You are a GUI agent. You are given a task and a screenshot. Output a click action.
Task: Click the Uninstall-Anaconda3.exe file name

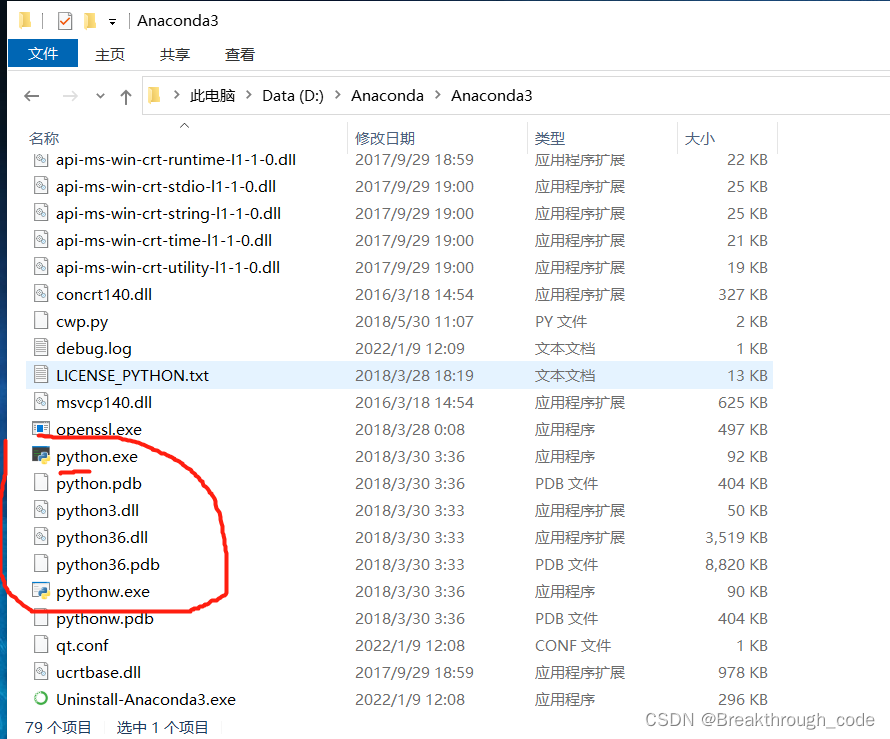click(146, 700)
